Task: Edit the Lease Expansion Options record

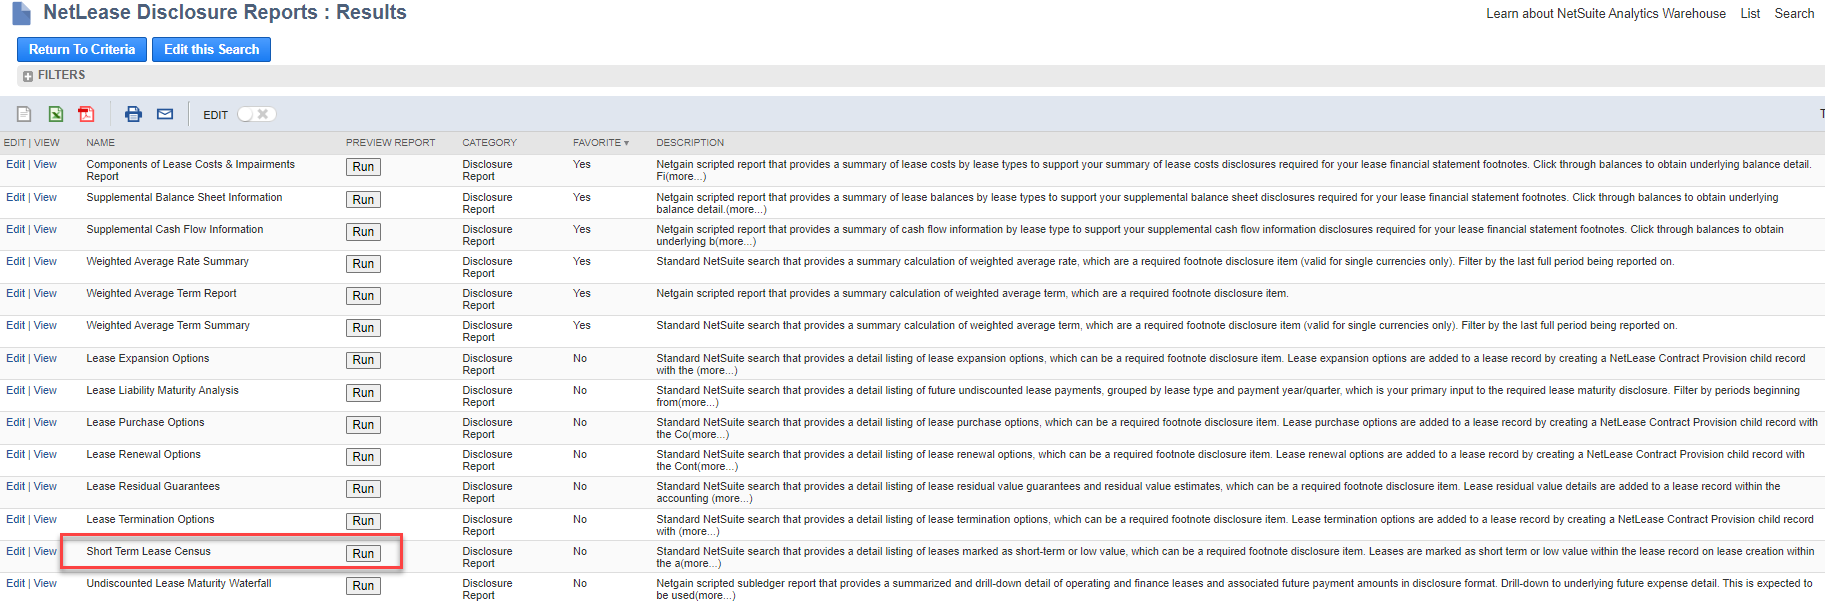Action: pos(15,358)
